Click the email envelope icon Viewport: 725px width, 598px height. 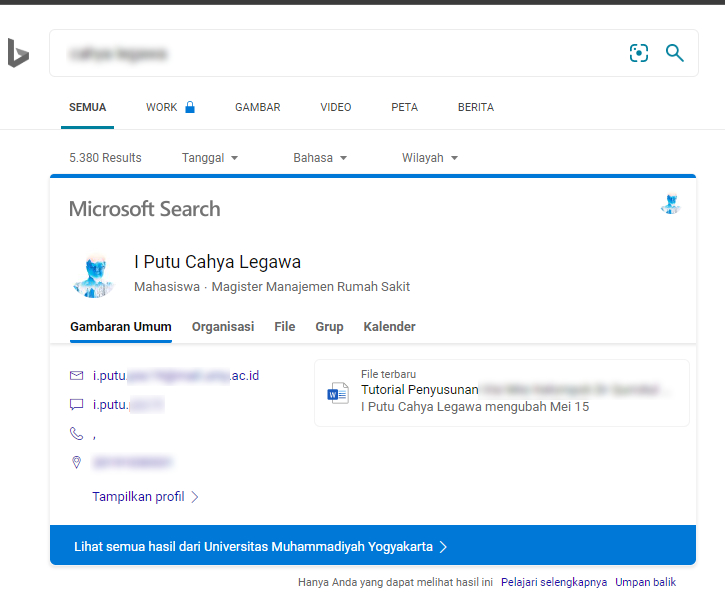point(76,376)
